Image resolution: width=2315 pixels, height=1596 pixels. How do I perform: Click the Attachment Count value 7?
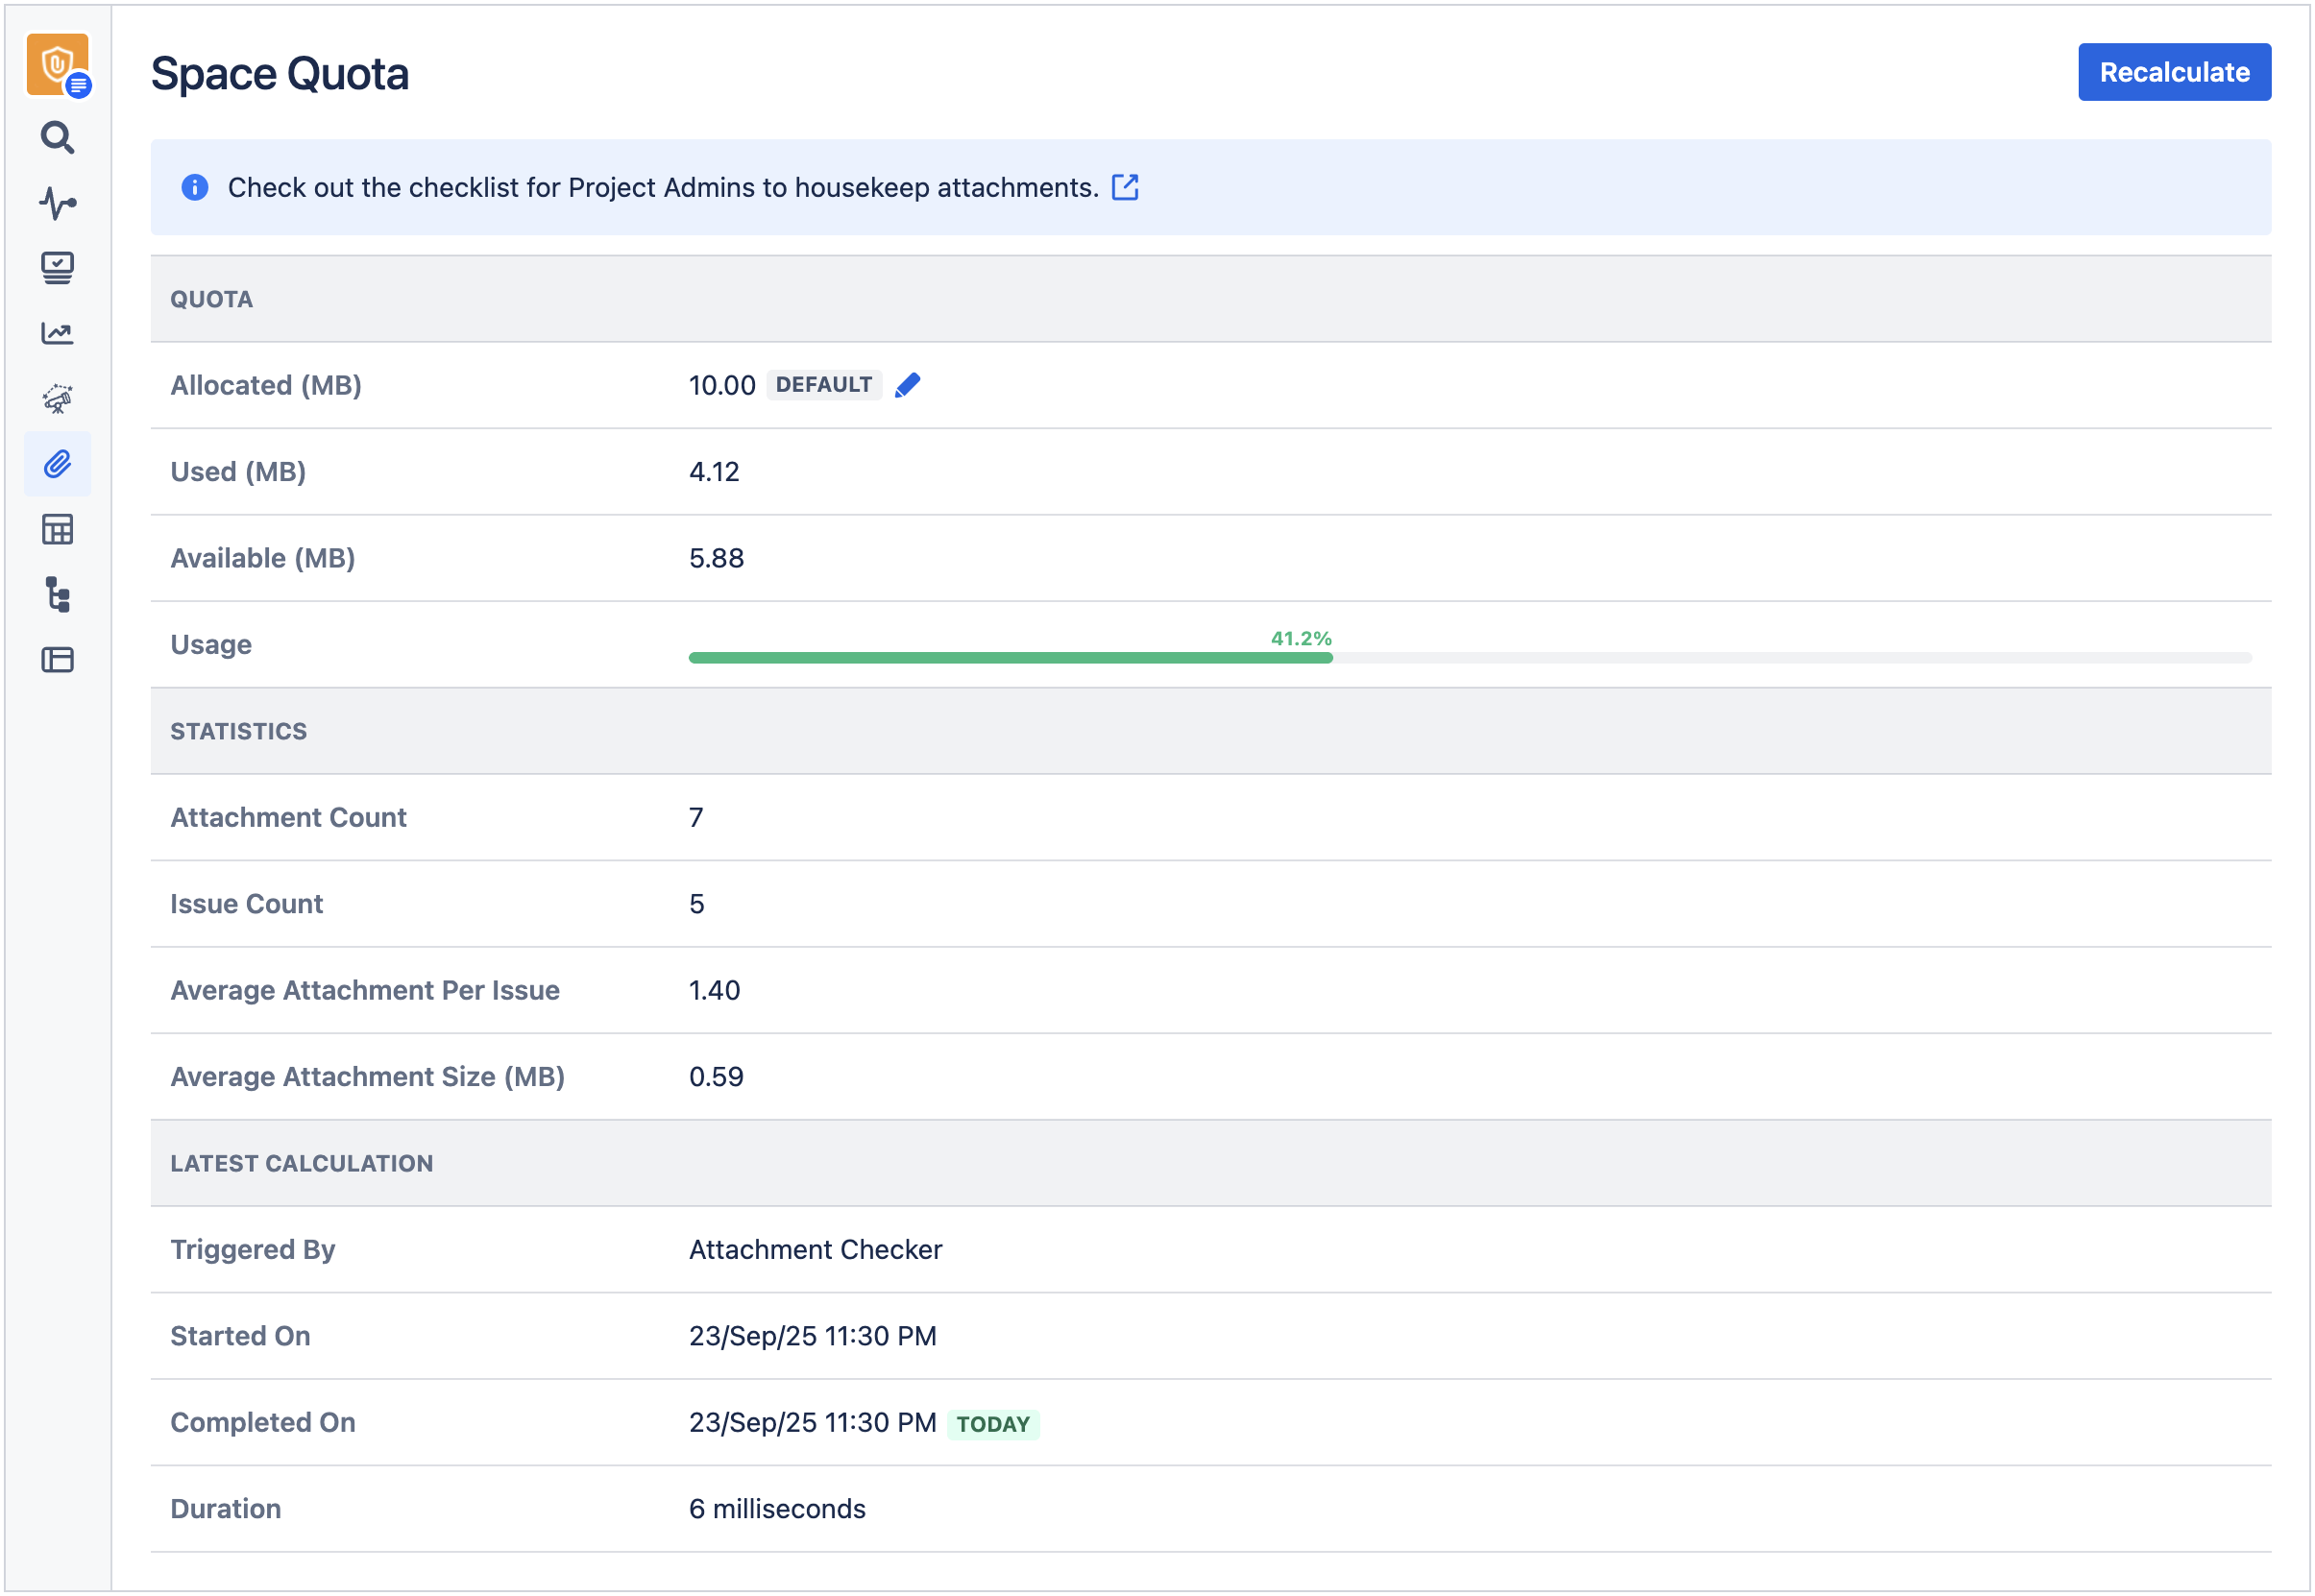pos(696,818)
